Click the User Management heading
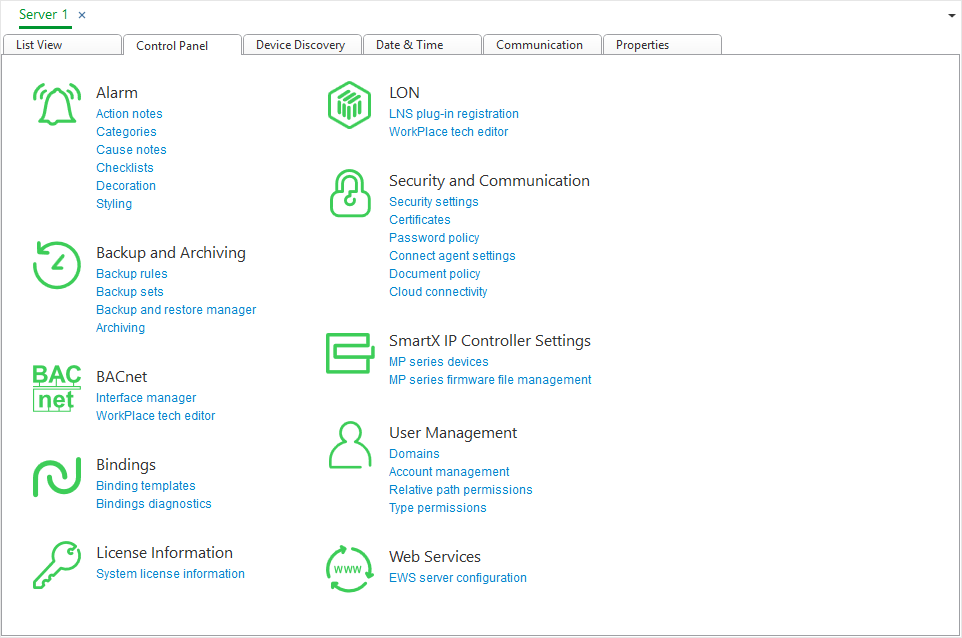Image resolution: width=962 pixels, height=638 pixels. 453,433
